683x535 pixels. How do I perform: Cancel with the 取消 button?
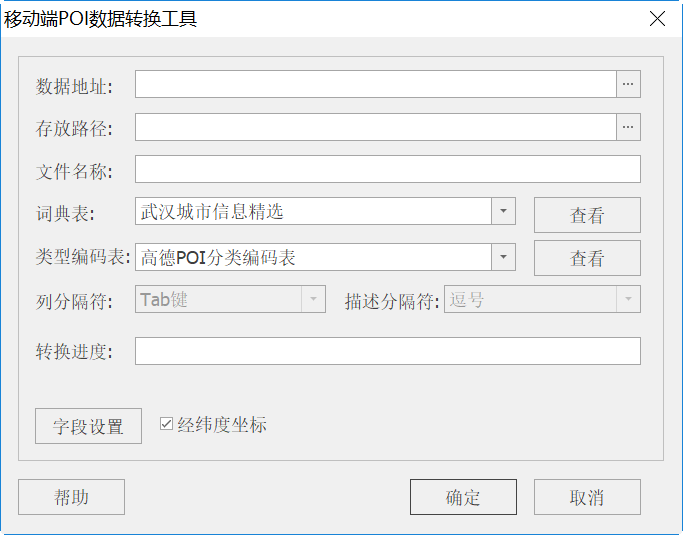coord(587,497)
